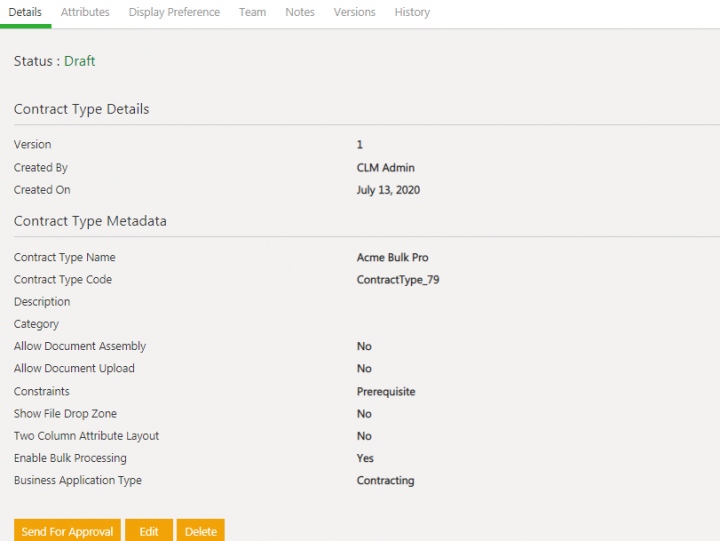Viewport: 720px width, 541px height.
Task: View the History tab
Action: coord(412,12)
